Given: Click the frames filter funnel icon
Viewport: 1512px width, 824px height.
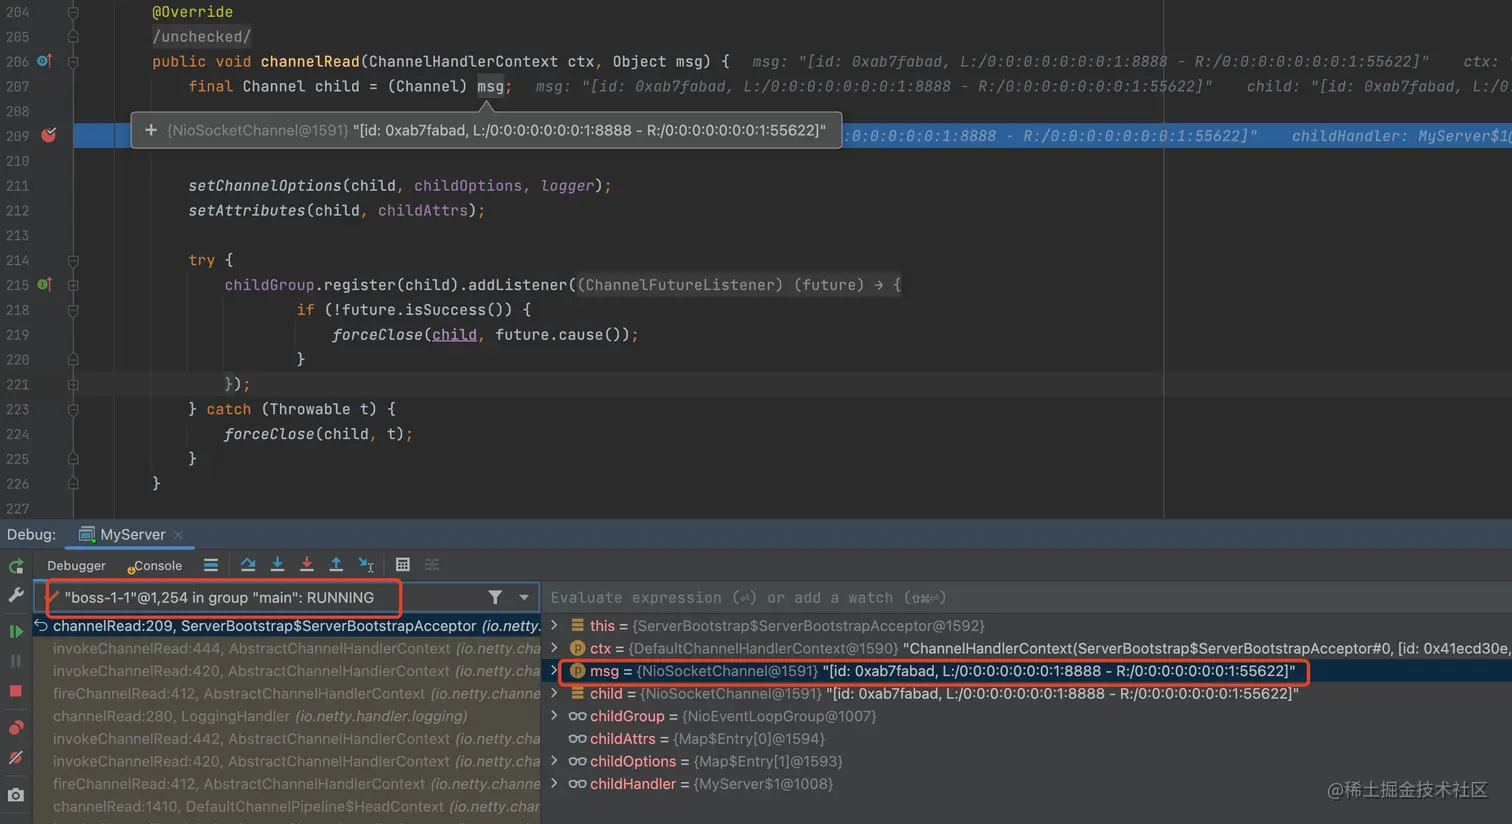Looking at the screenshot, I should [x=495, y=597].
